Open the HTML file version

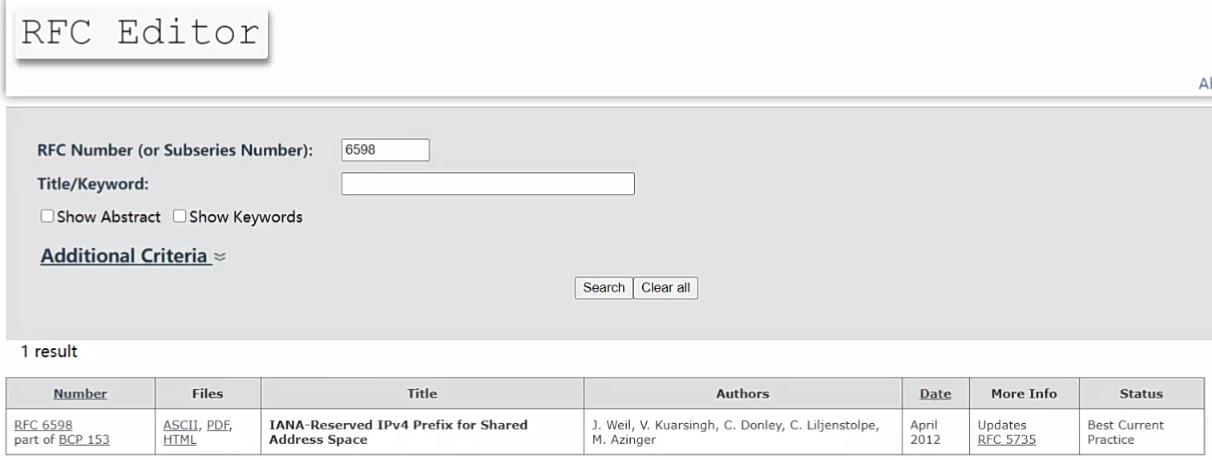pos(178,439)
